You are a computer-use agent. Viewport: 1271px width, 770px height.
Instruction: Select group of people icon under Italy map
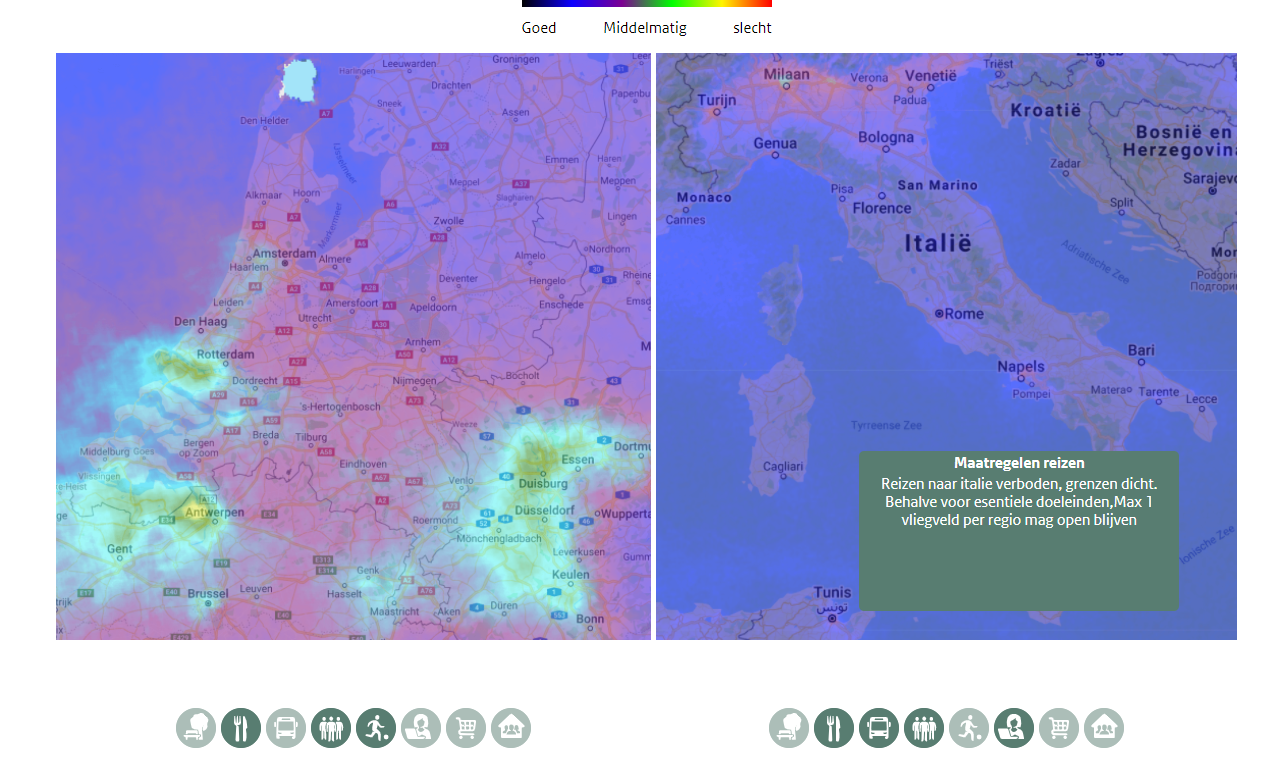click(924, 728)
